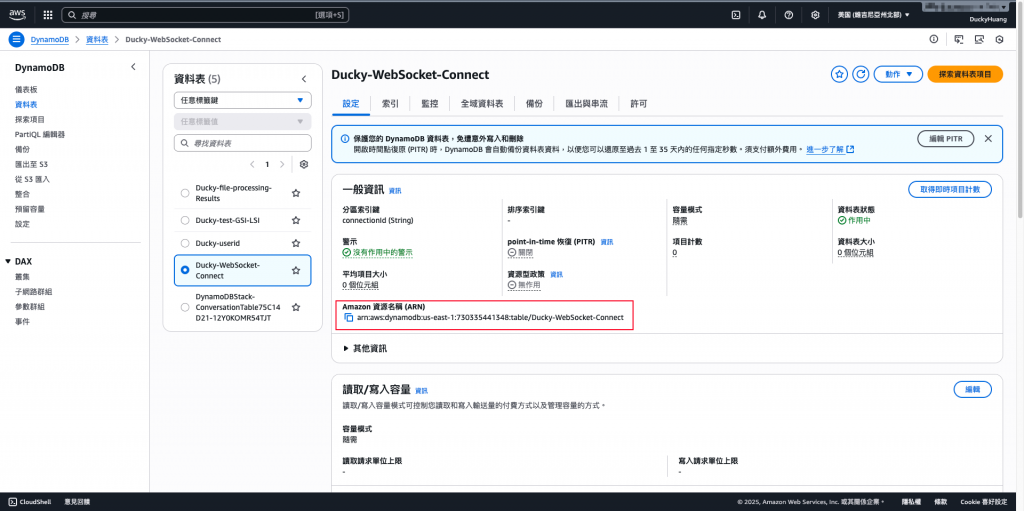Open the notifications bell
Viewport: 1024px width, 511px height.
pyautogui.click(x=762, y=14)
